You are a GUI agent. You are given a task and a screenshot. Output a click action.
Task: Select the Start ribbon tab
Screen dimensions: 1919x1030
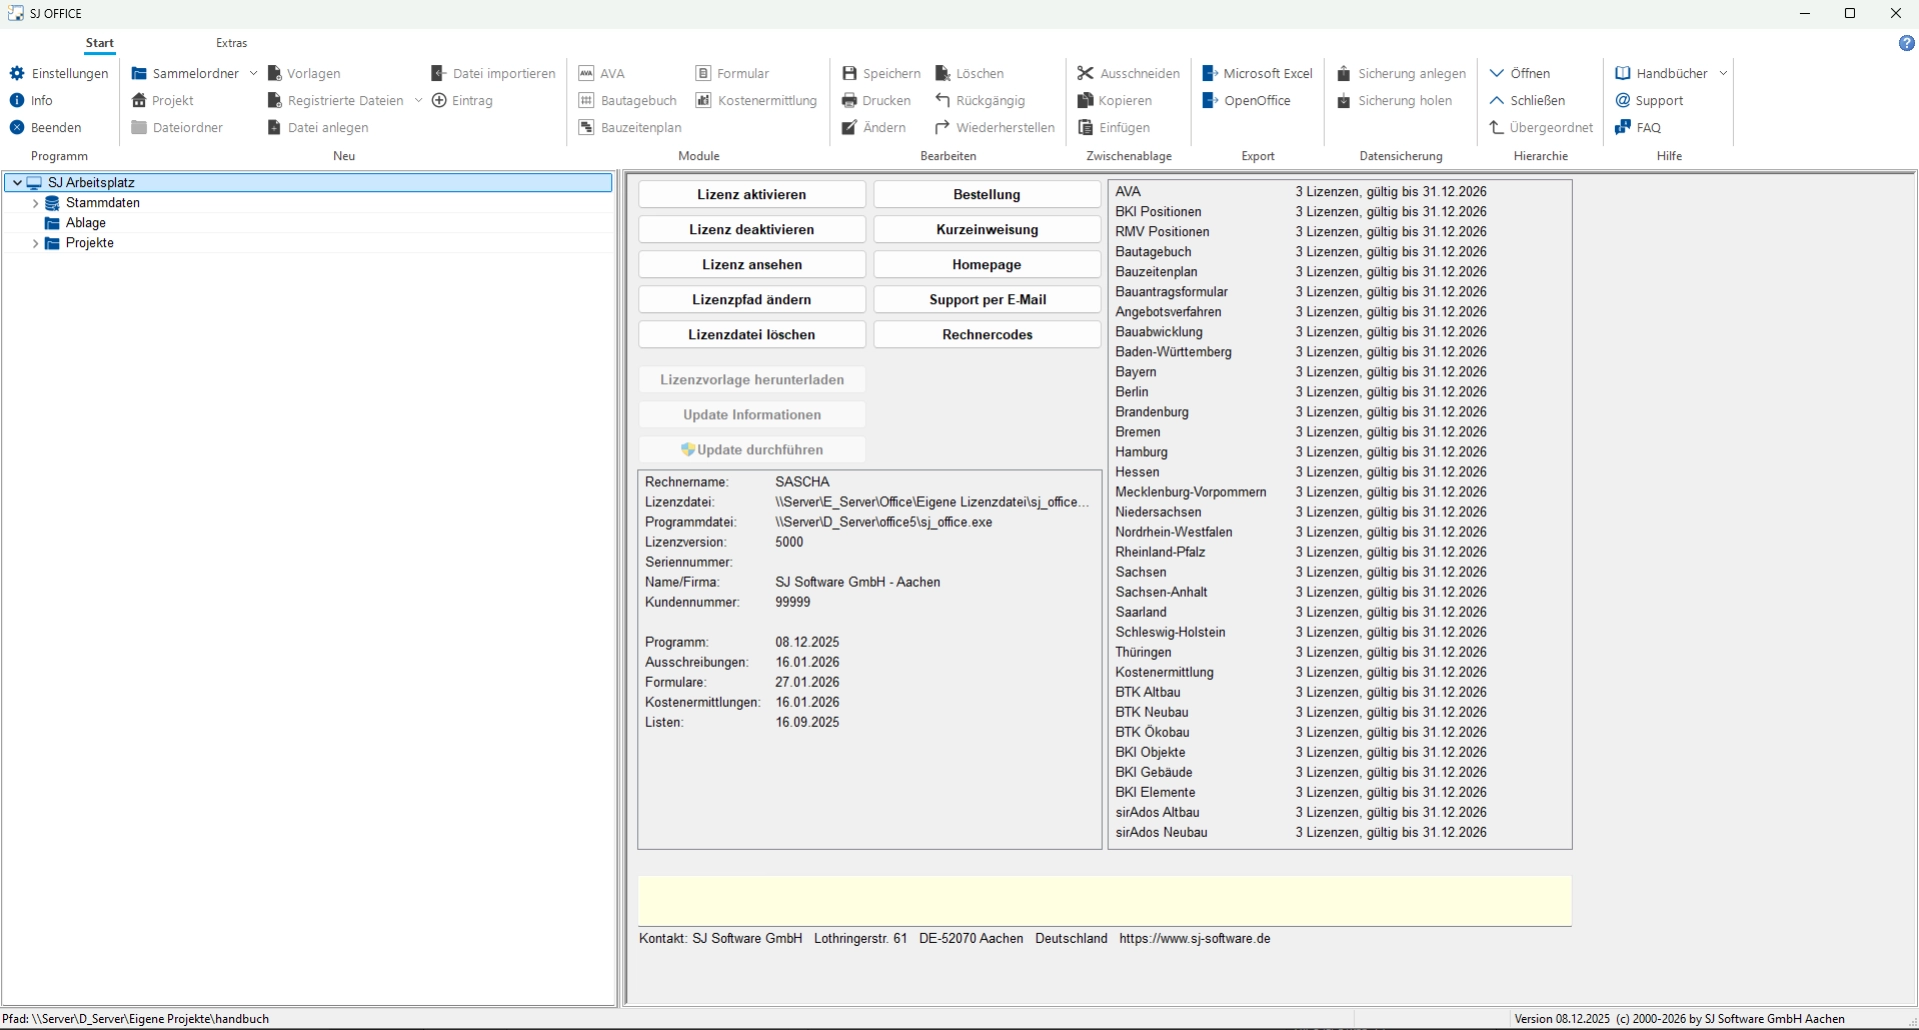click(99, 43)
